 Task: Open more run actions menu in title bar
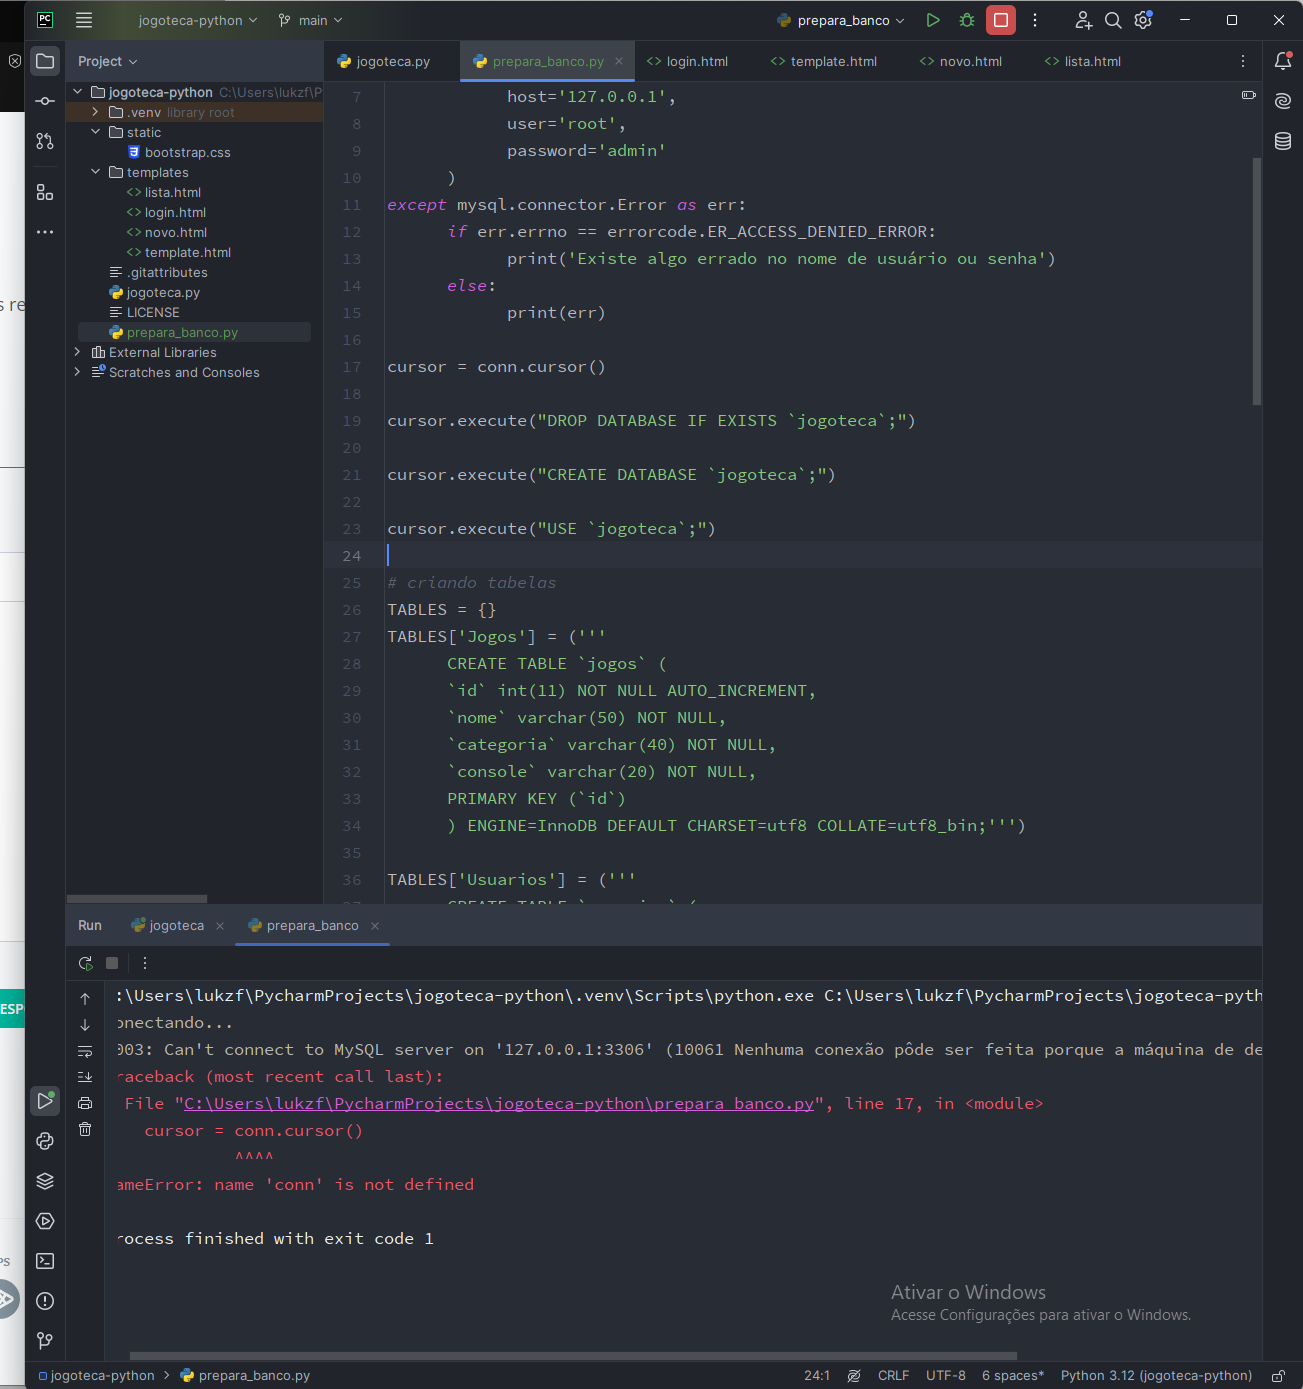[x=1035, y=20]
